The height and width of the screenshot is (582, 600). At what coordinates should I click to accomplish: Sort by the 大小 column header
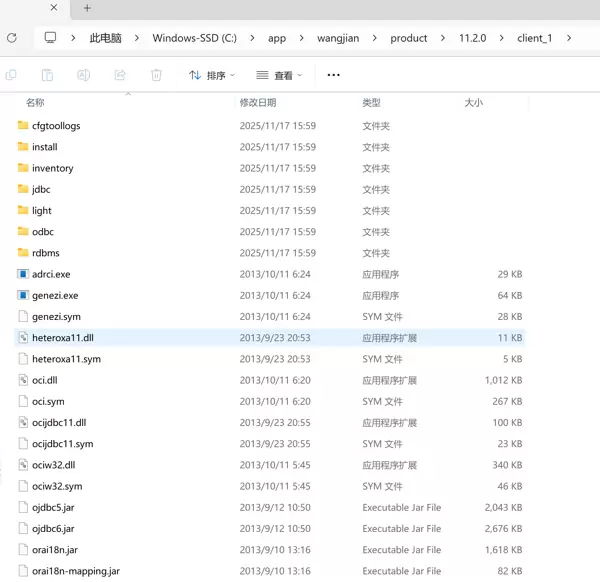pyautogui.click(x=473, y=103)
